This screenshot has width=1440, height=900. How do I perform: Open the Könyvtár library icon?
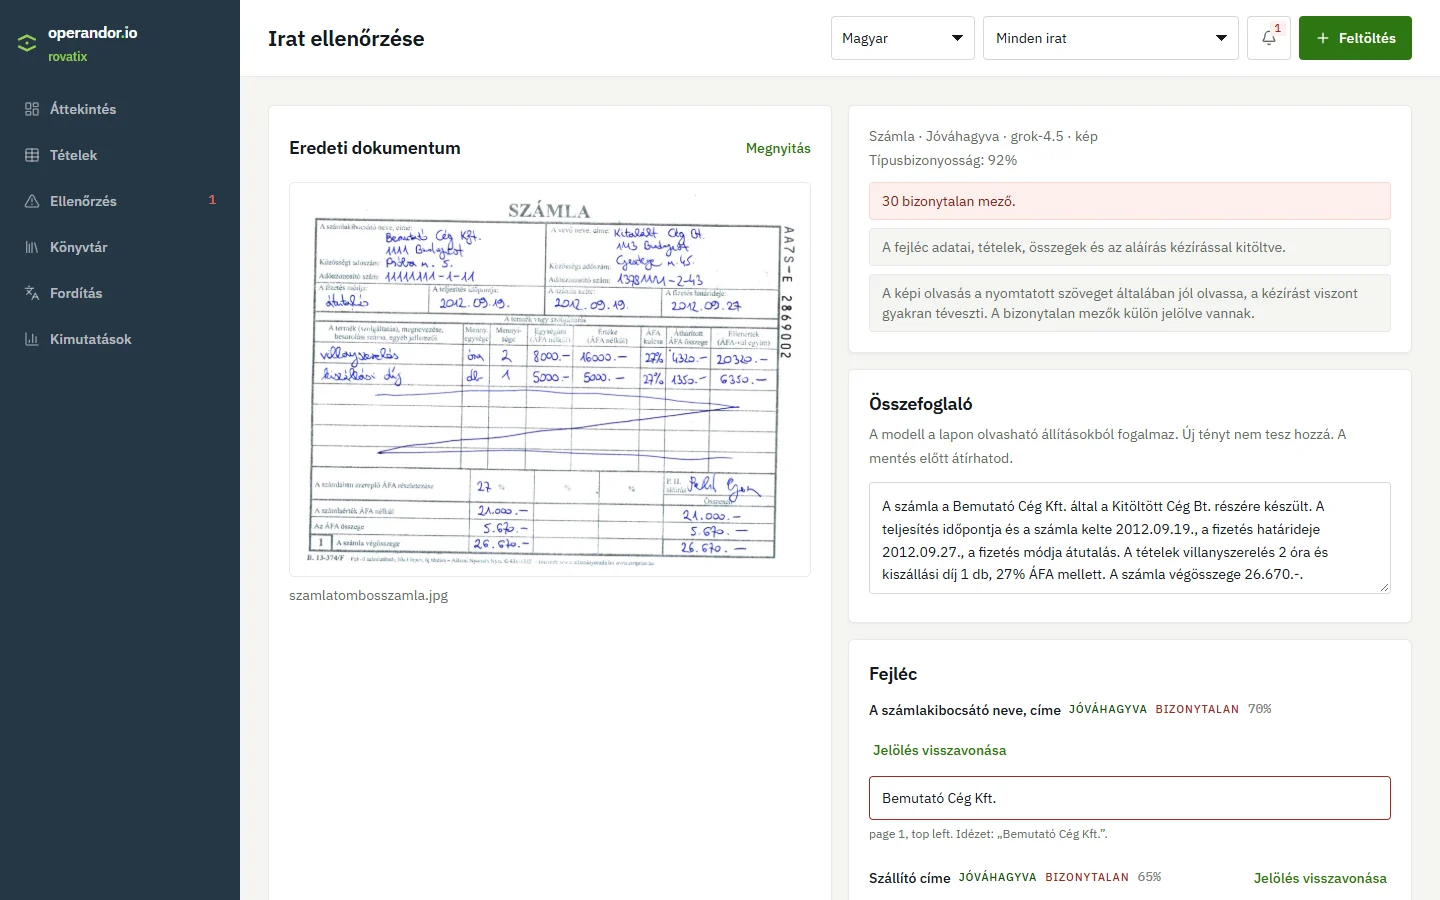coord(32,247)
